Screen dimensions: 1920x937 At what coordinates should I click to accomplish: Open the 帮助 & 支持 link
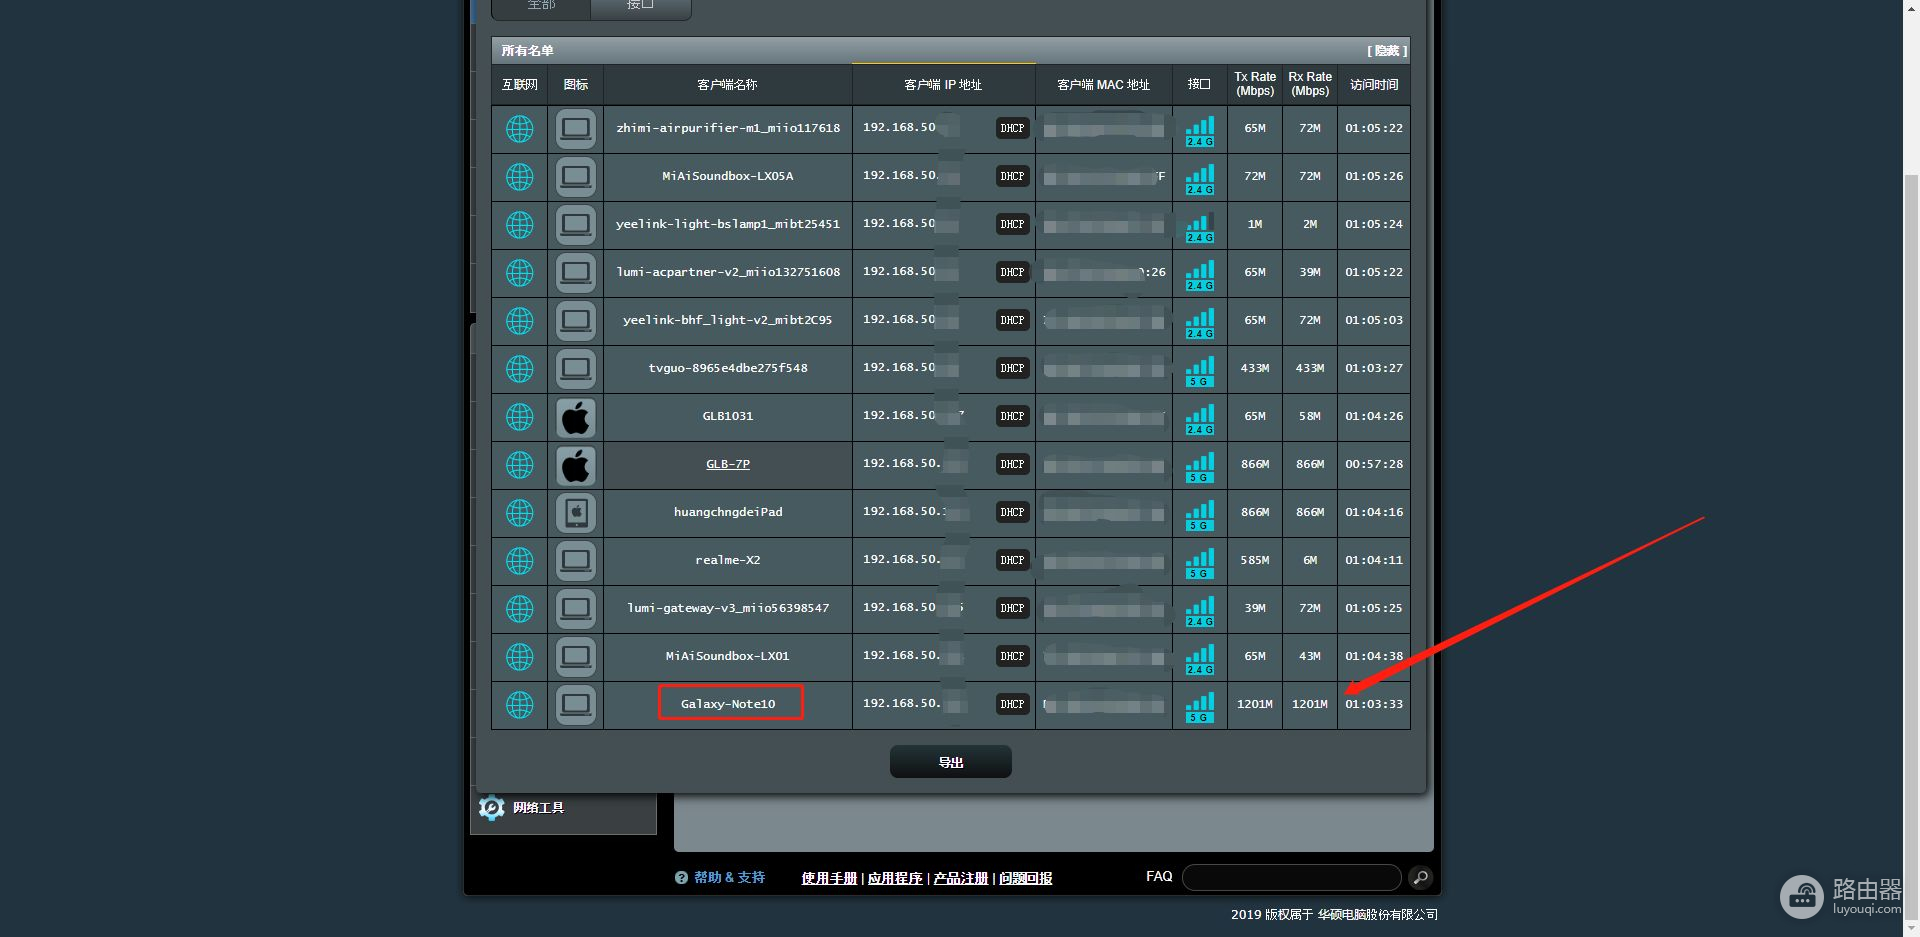coord(729,877)
